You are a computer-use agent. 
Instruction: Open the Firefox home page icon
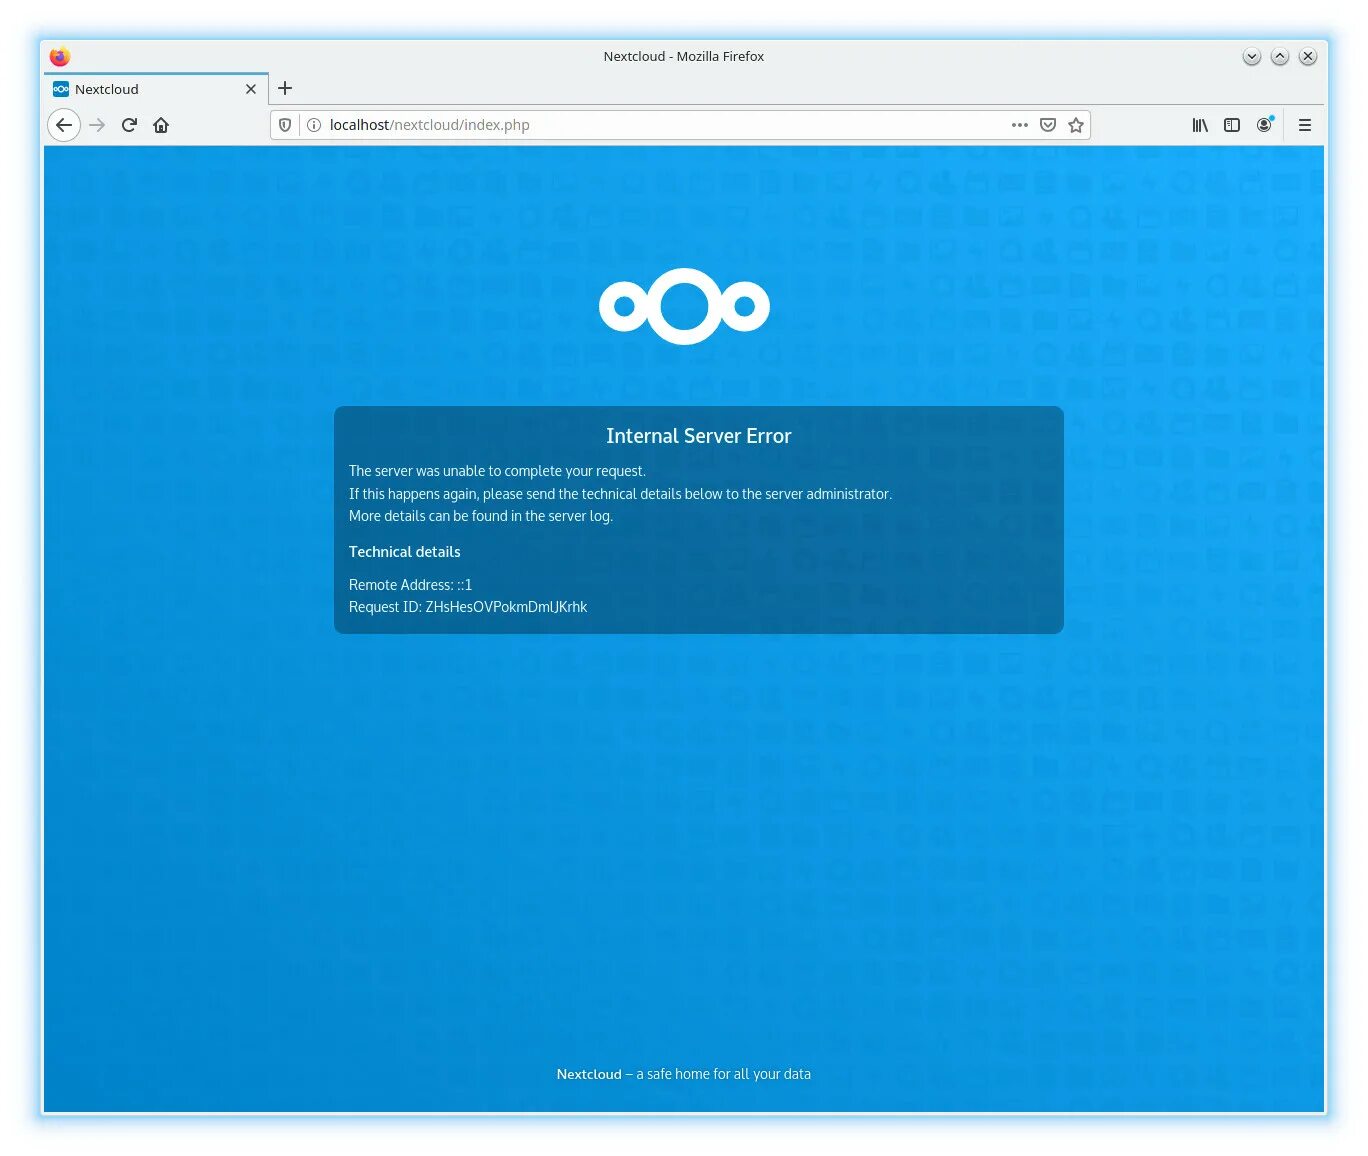[x=161, y=125]
